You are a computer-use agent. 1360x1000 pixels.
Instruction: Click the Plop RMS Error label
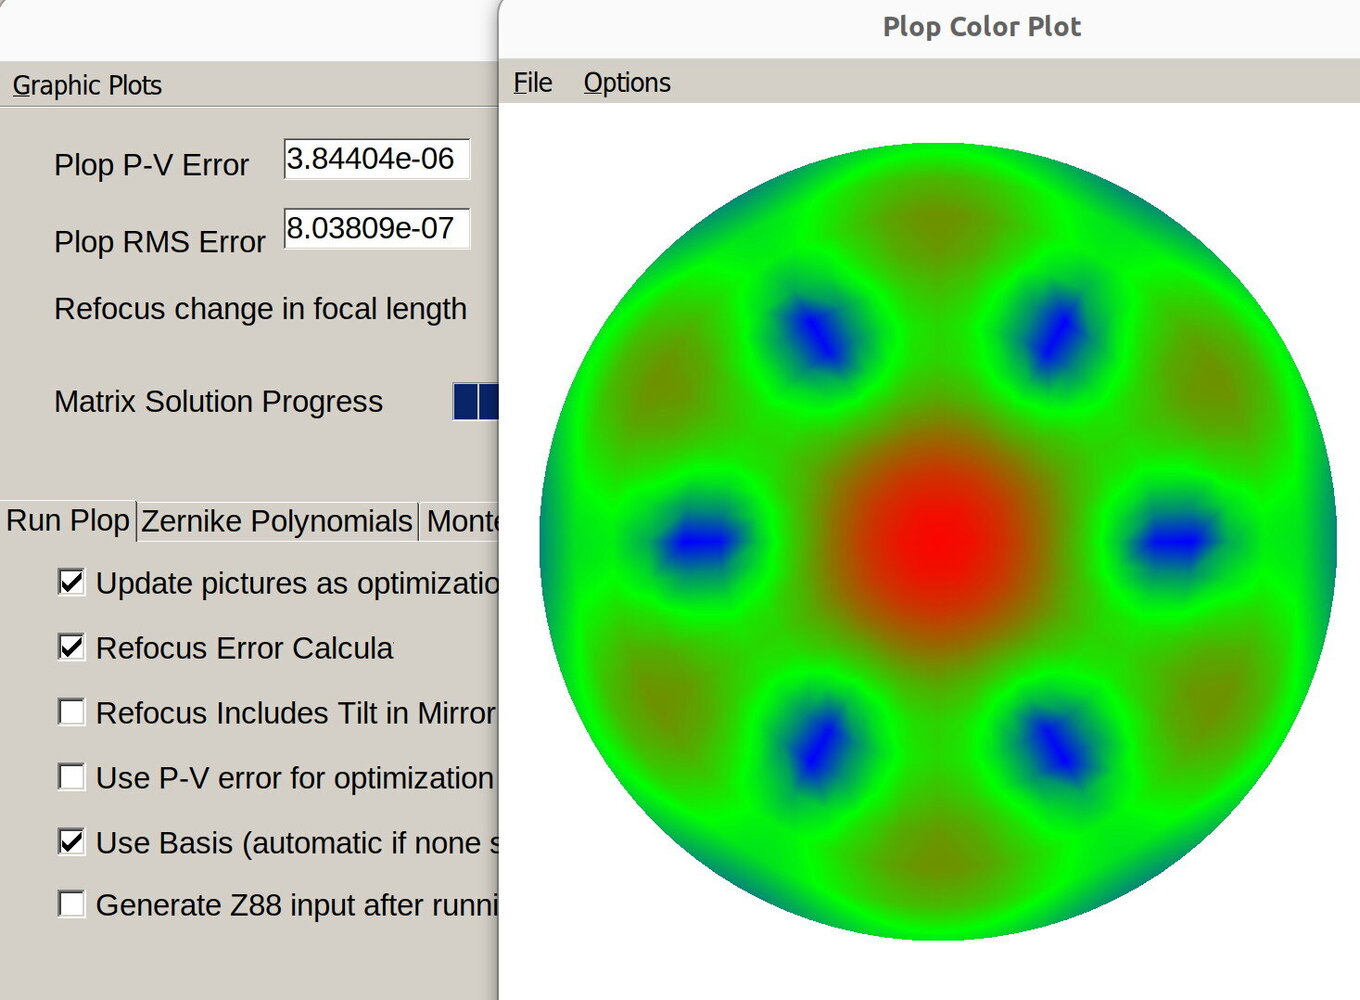[160, 242]
